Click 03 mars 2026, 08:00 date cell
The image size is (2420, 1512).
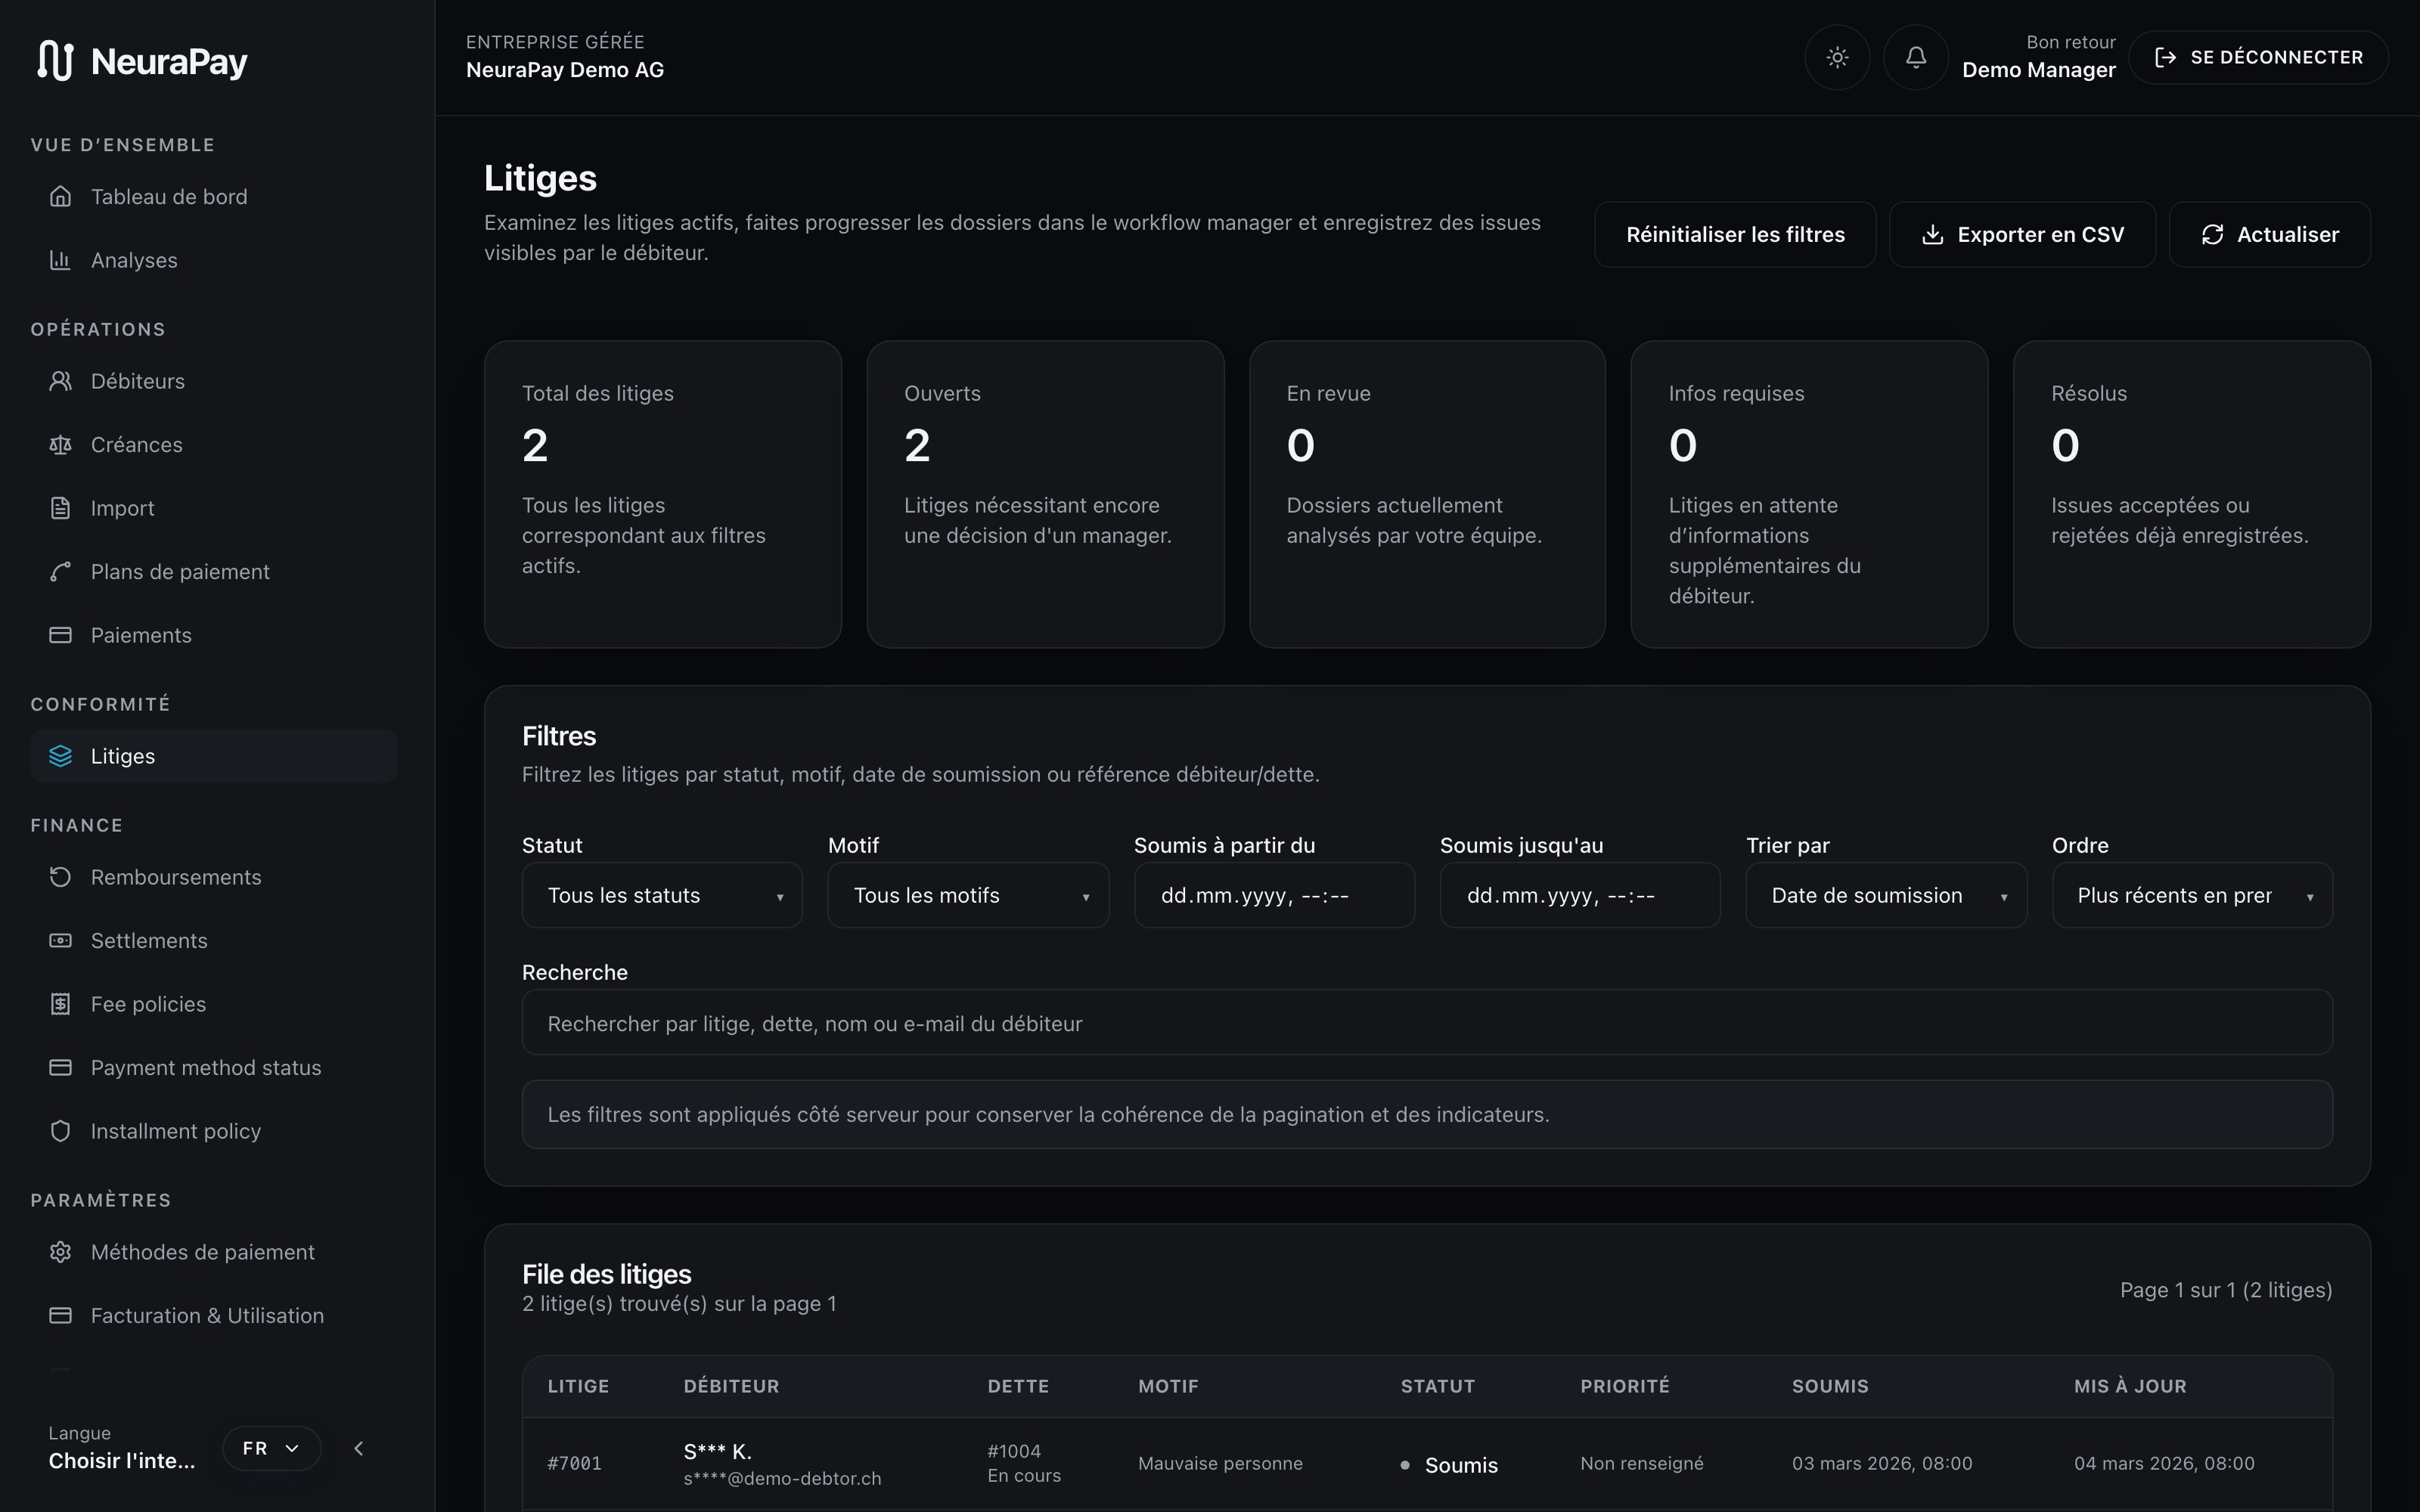click(x=1882, y=1463)
